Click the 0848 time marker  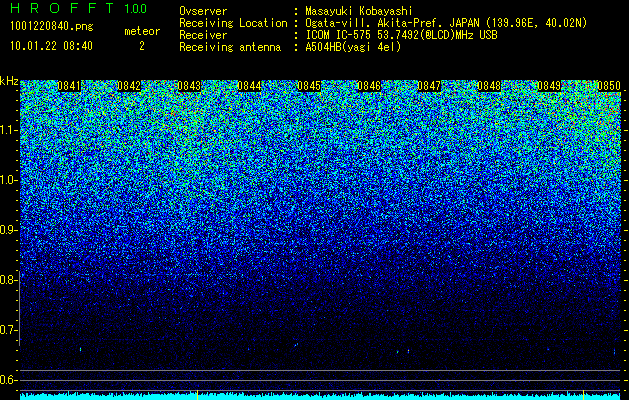[x=489, y=86]
